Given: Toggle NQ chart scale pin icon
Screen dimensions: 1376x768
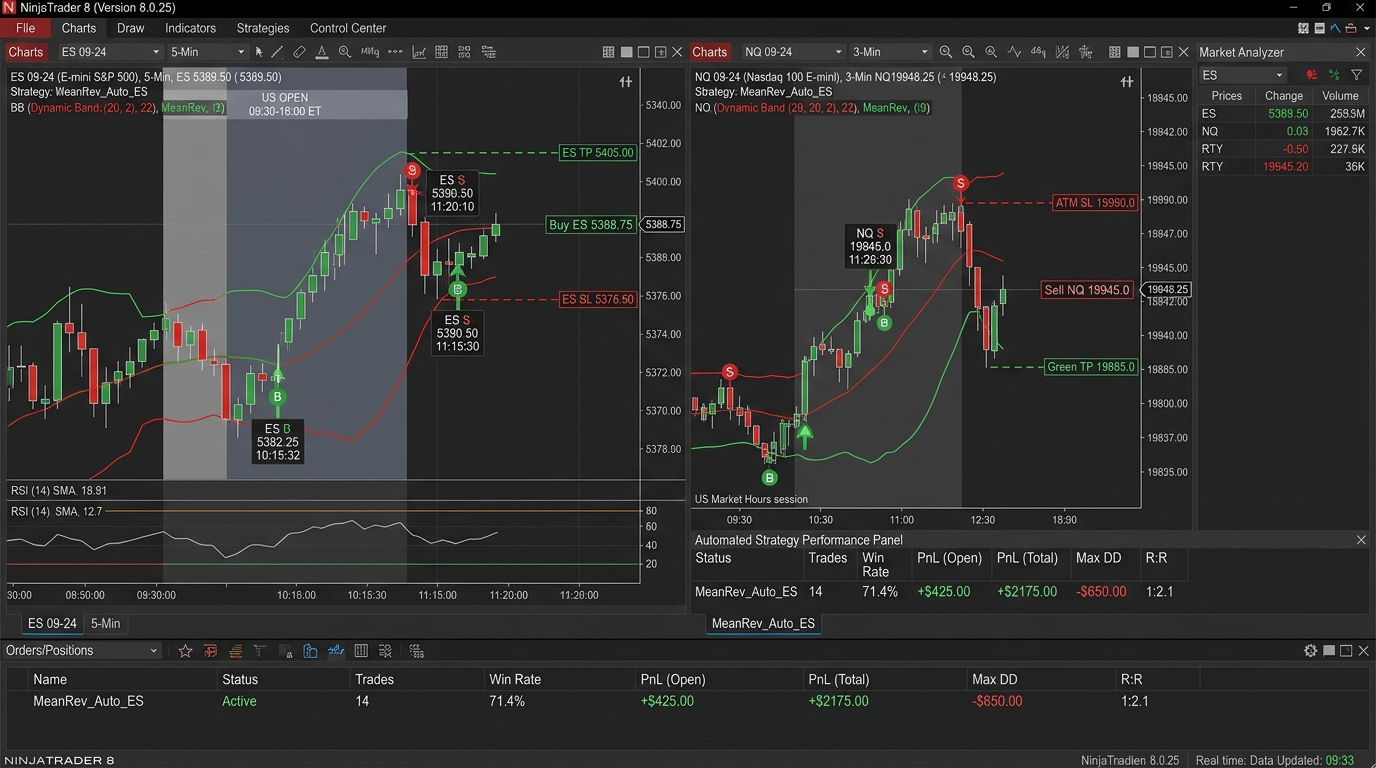Looking at the screenshot, I should pos(1127,82).
